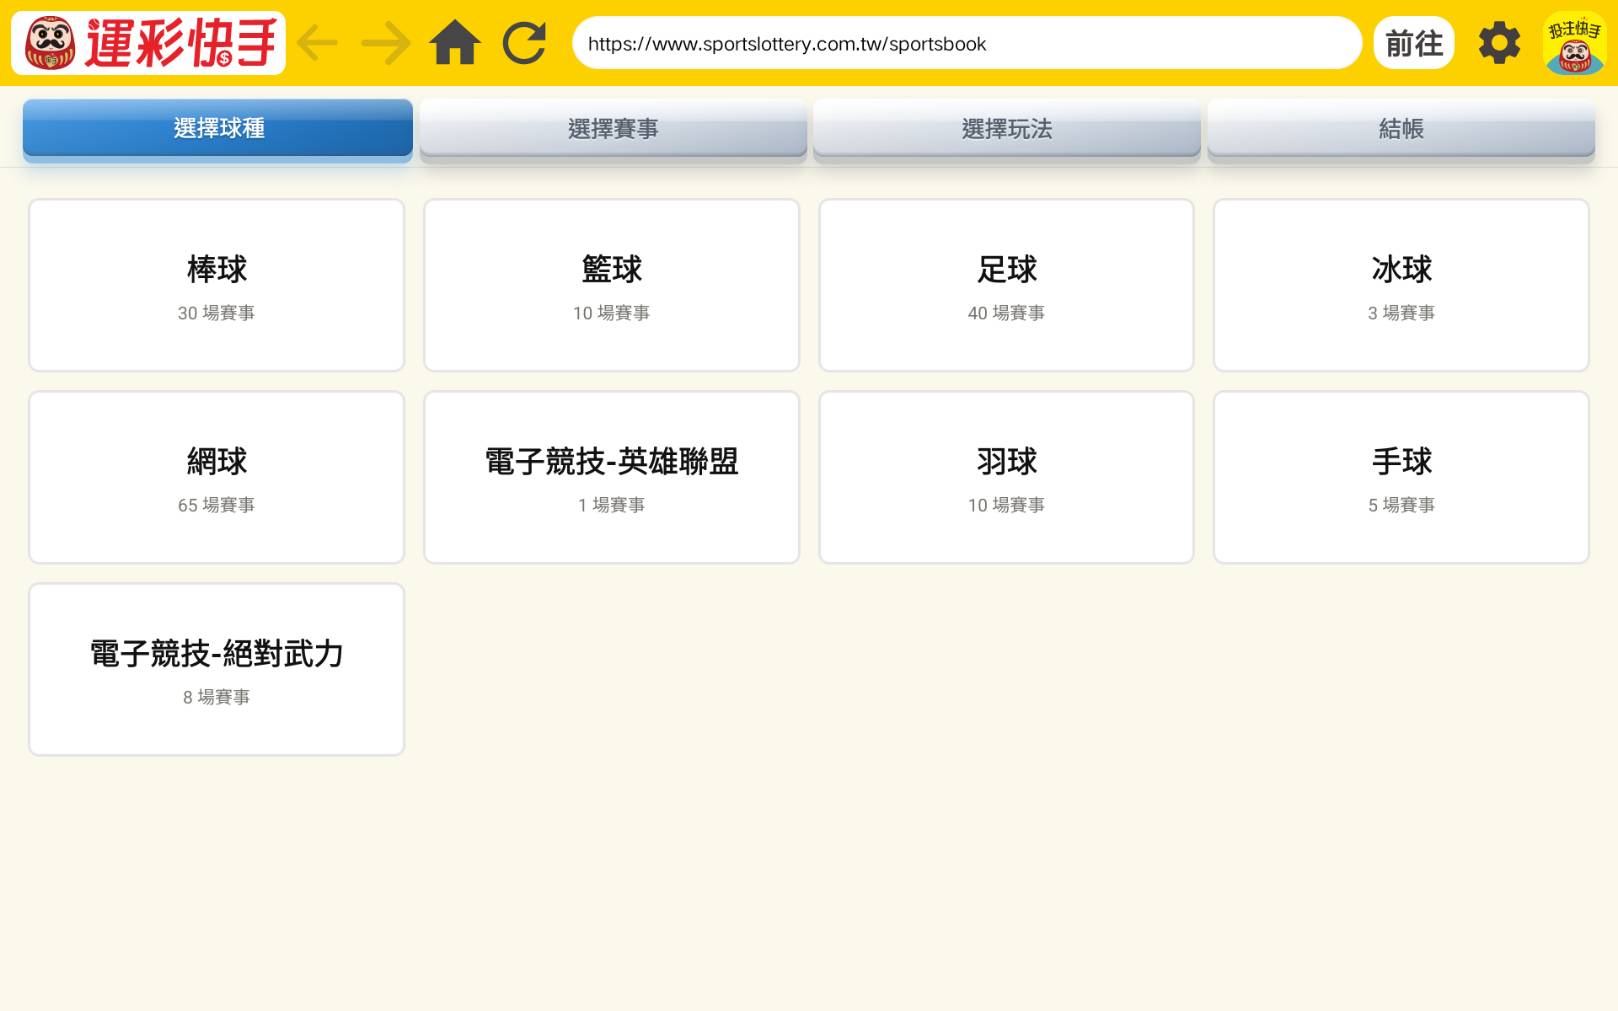Image resolution: width=1618 pixels, height=1011 pixels.
Task: Reload the page with refresh icon
Action: tap(524, 43)
